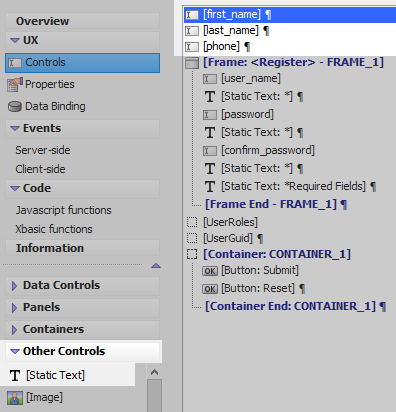Image resolution: width=396 pixels, height=412 pixels.
Task: Collapse the Events section arrow
Action: coord(15,129)
